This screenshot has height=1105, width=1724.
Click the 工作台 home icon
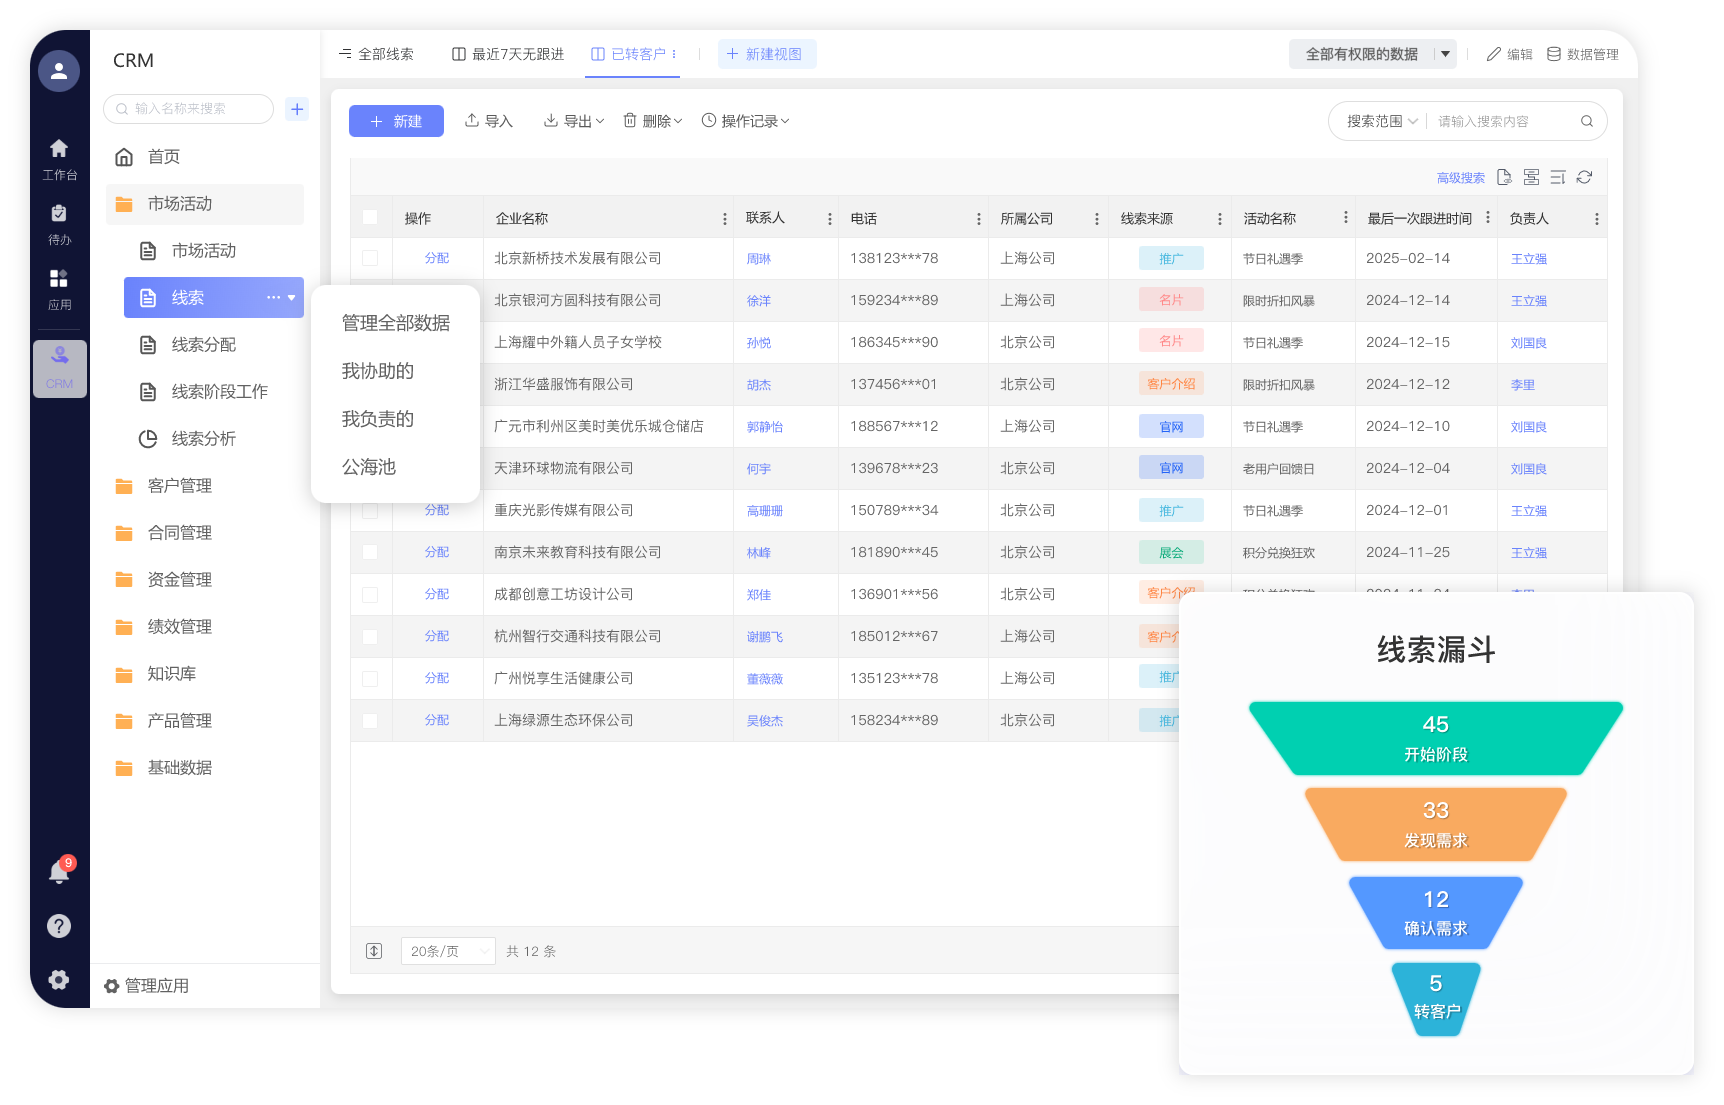point(59,157)
